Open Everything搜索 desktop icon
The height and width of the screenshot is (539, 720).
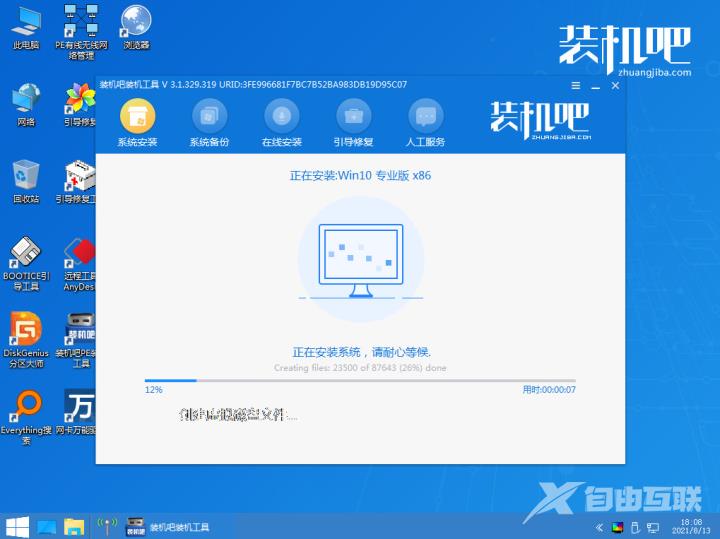[26, 417]
